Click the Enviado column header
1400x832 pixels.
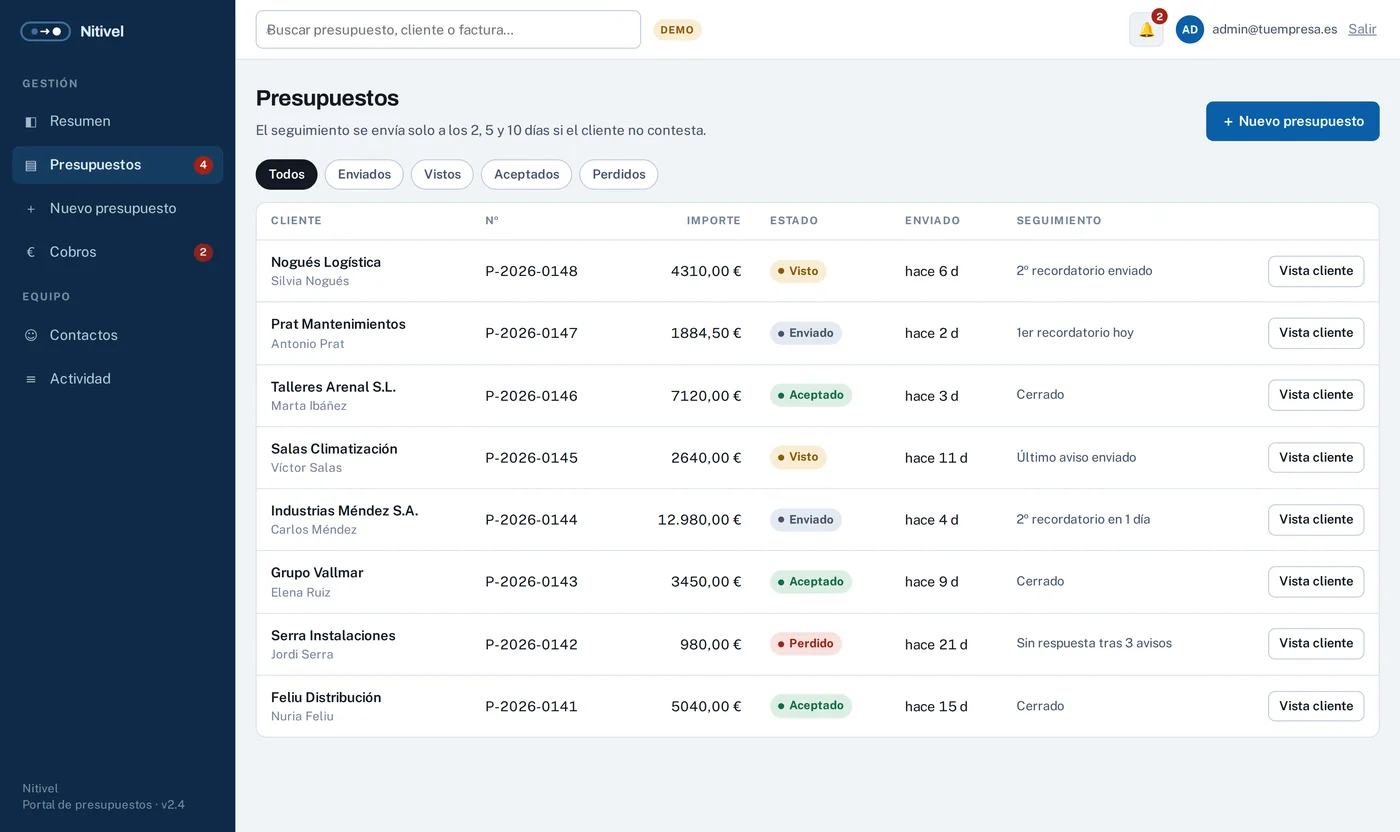(x=932, y=221)
